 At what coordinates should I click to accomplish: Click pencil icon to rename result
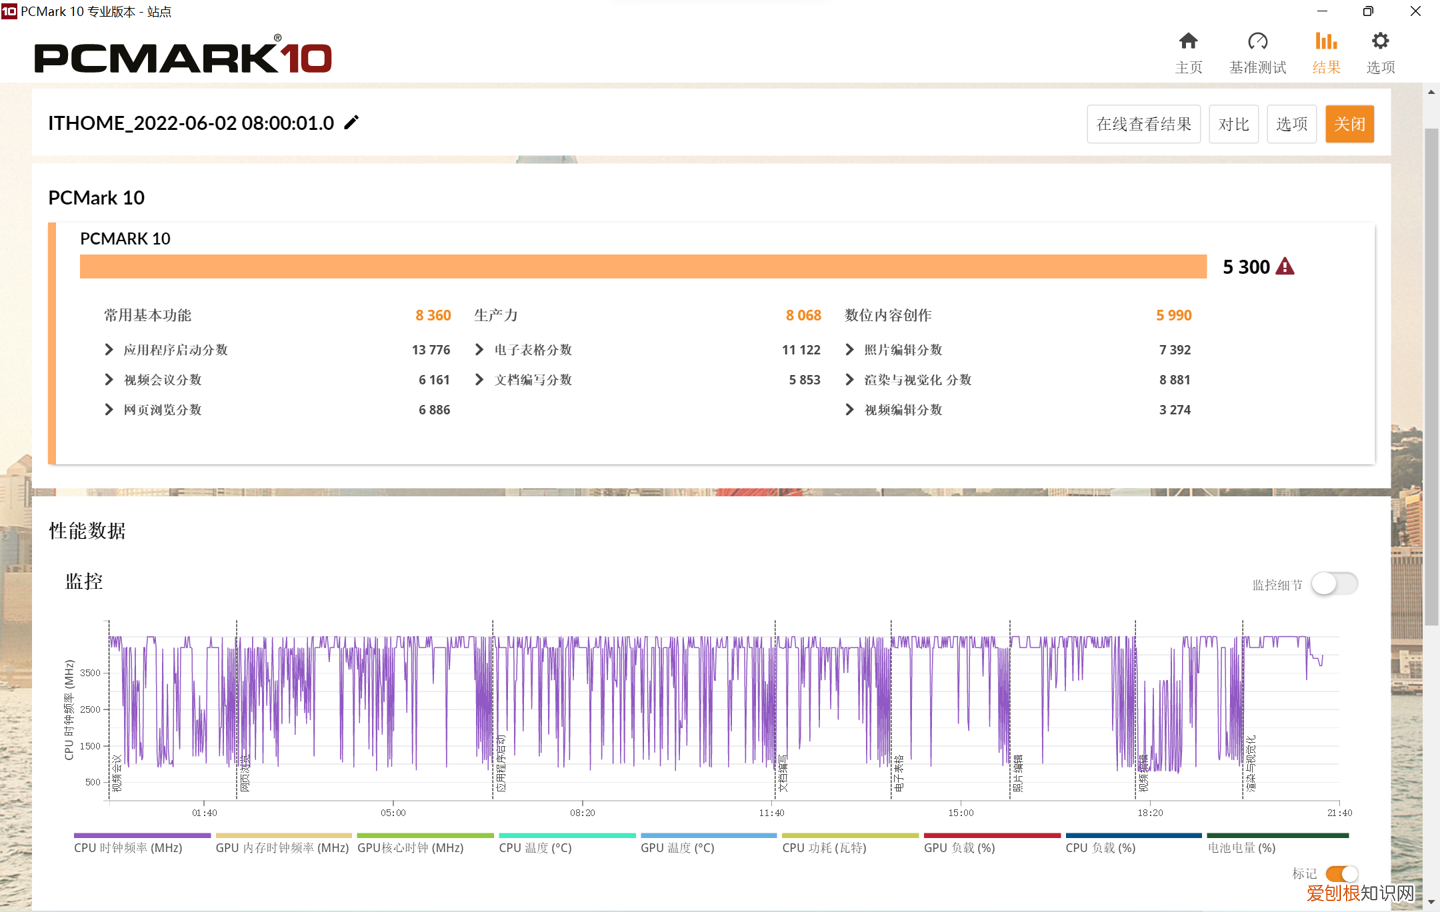(x=351, y=122)
